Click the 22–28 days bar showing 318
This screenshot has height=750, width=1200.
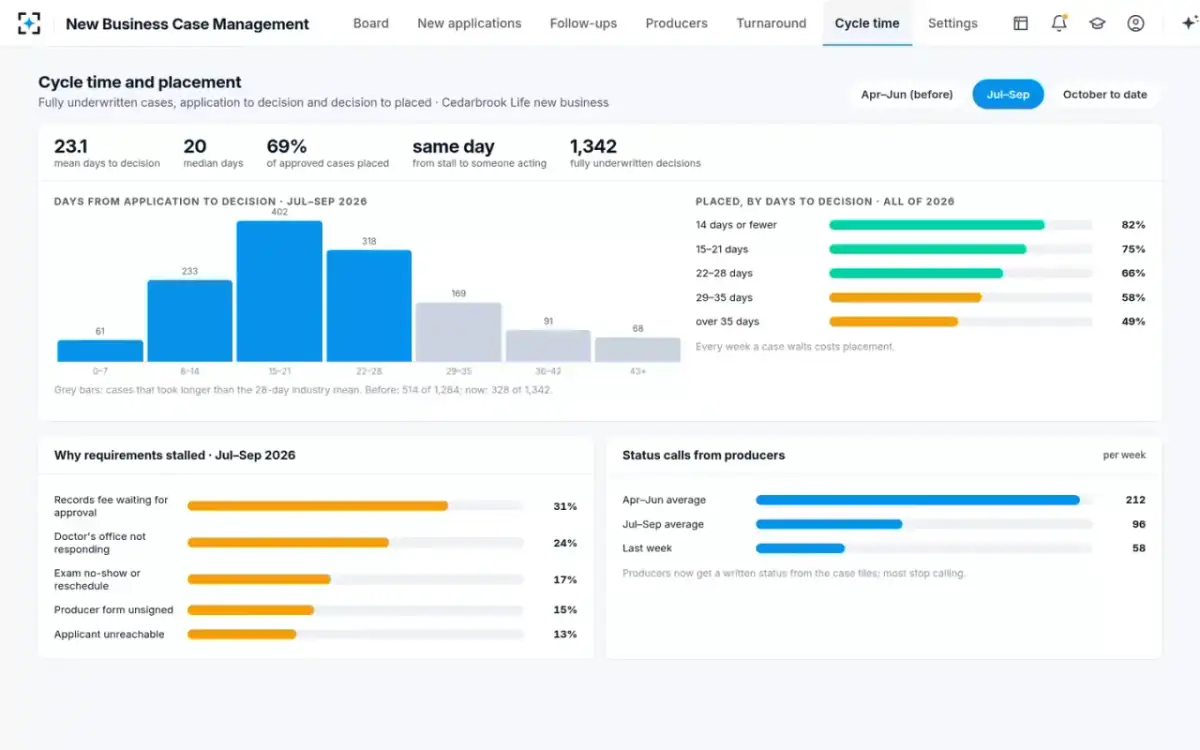coord(369,306)
